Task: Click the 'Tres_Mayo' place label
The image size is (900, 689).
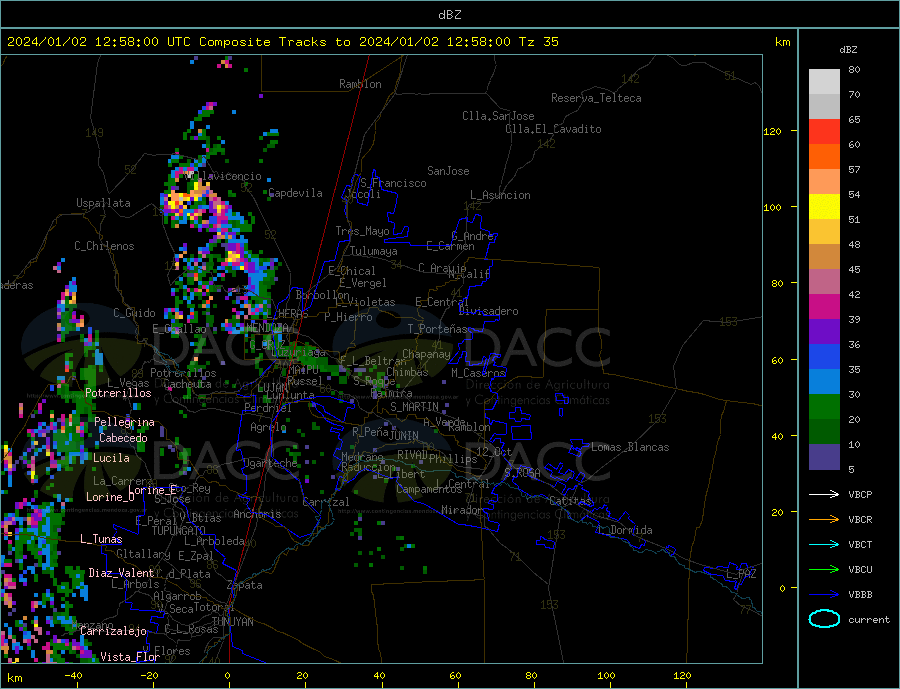Action: tap(362, 231)
